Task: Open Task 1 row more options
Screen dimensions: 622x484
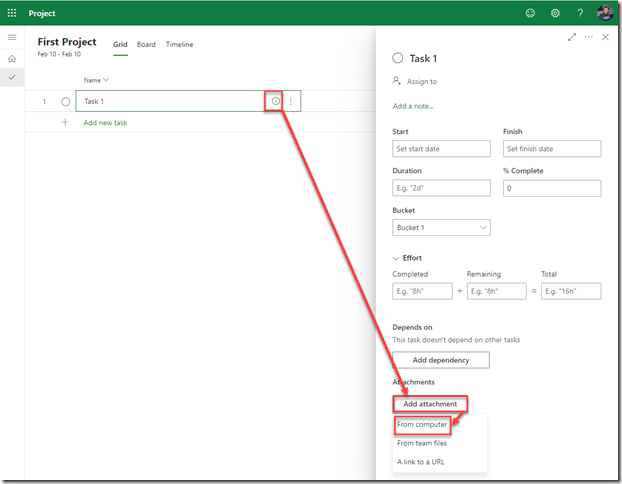Action: click(291, 101)
